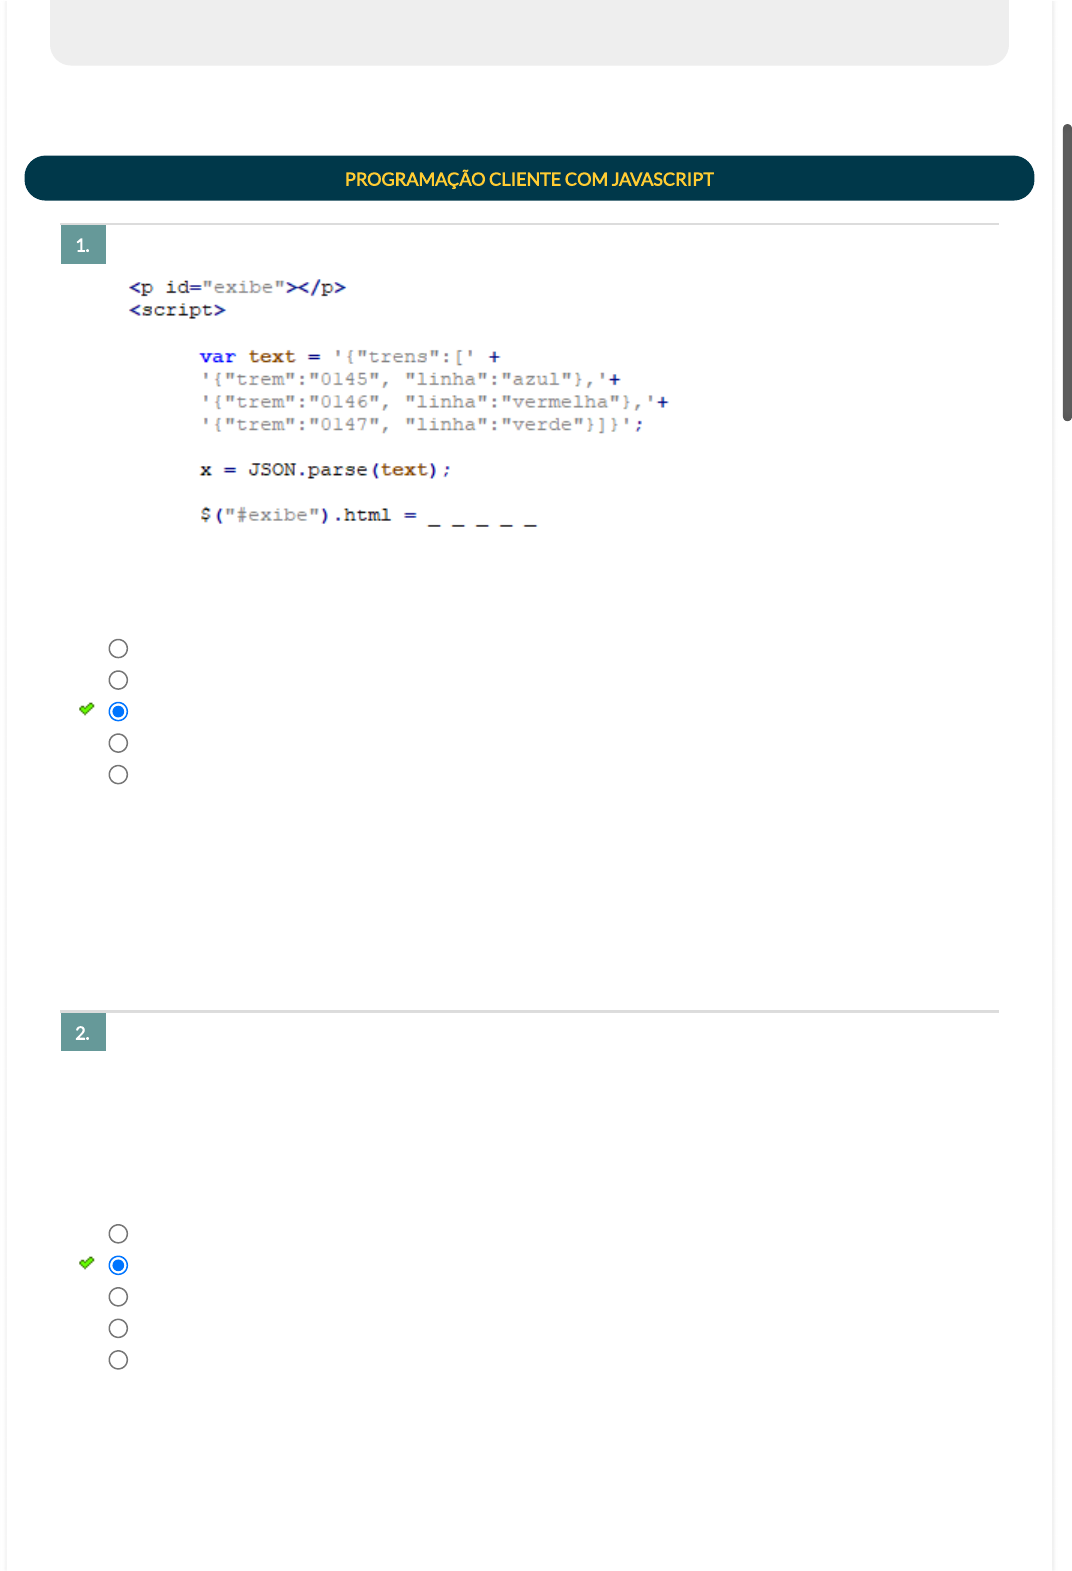Click the blank underscores after .html =
1072x1571 pixels.
pyautogui.click(x=482, y=518)
